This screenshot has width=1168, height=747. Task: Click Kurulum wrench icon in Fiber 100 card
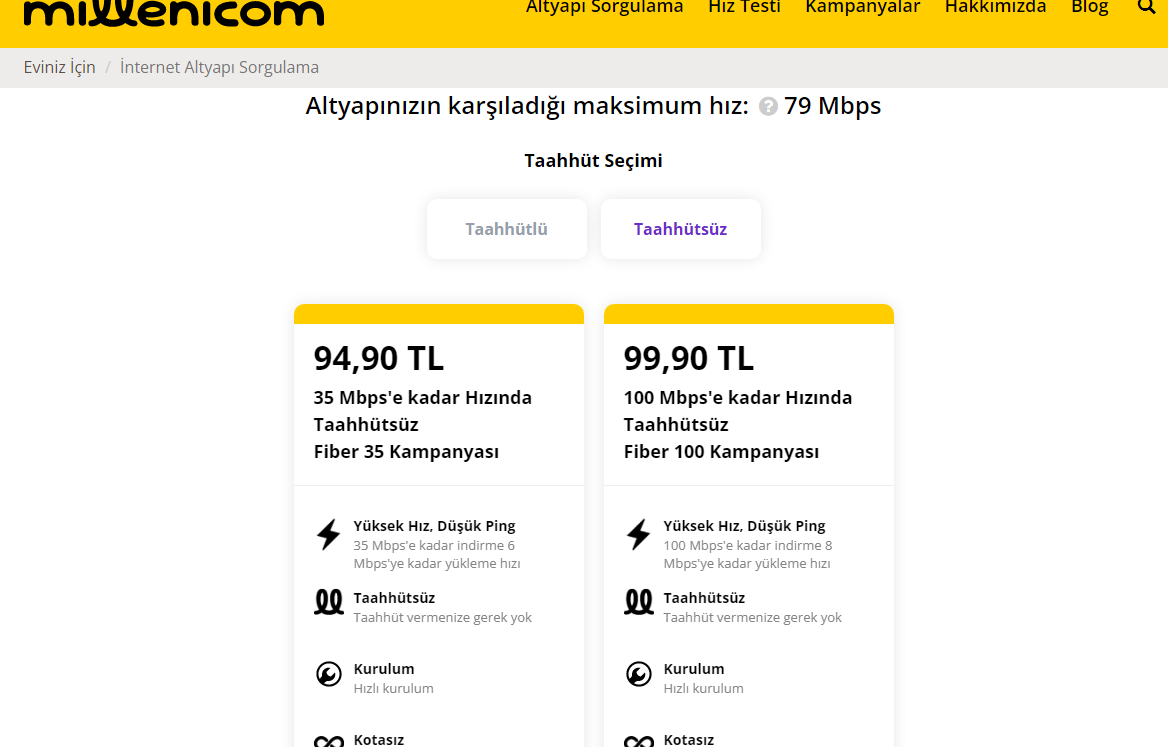click(639, 675)
